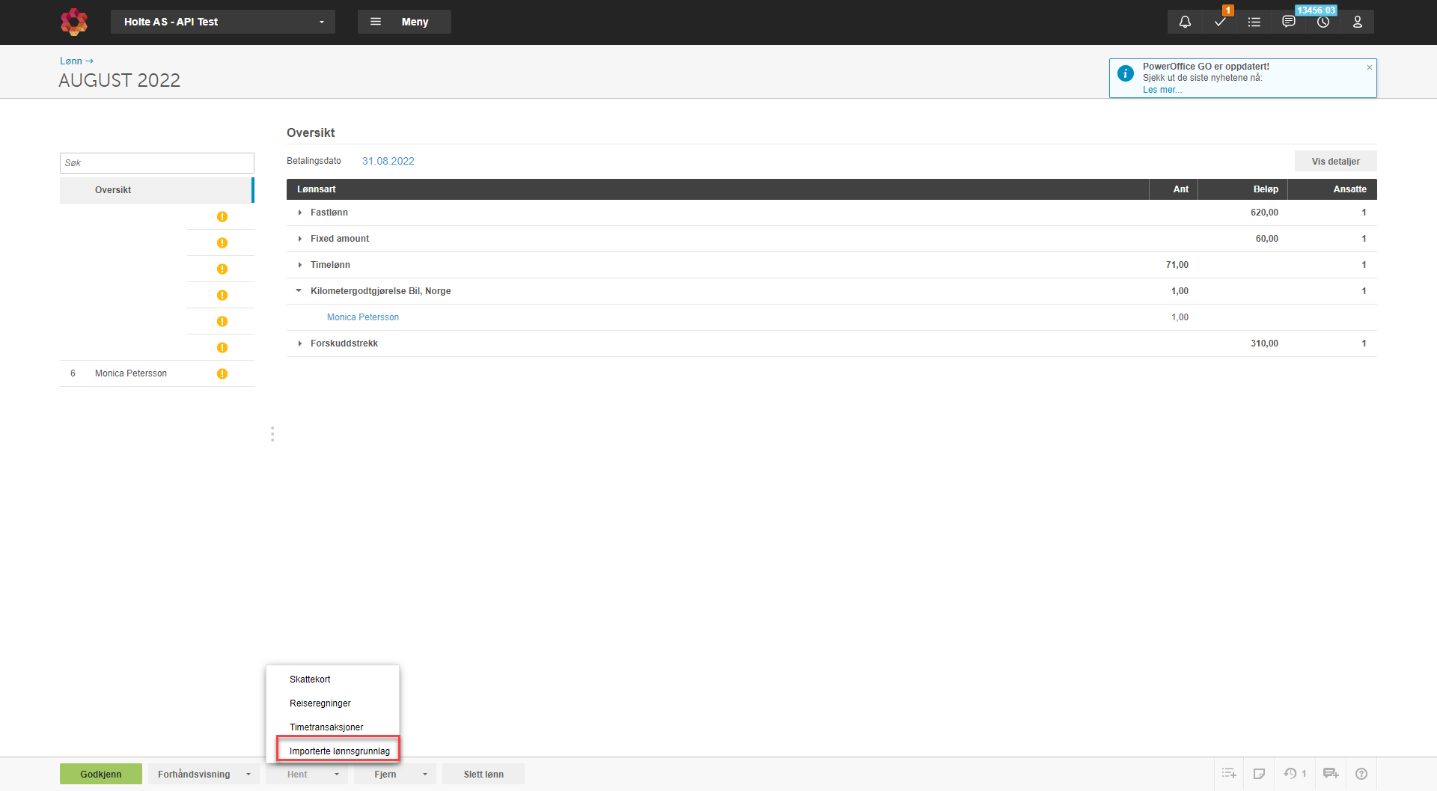Click the add comment icon
This screenshot has height=791, width=1437.
click(x=1330, y=773)
